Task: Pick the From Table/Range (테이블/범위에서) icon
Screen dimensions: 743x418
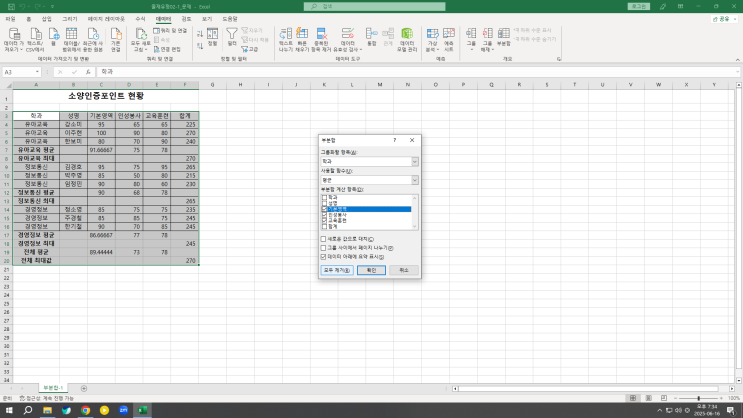Action: (x=72, y=40)
